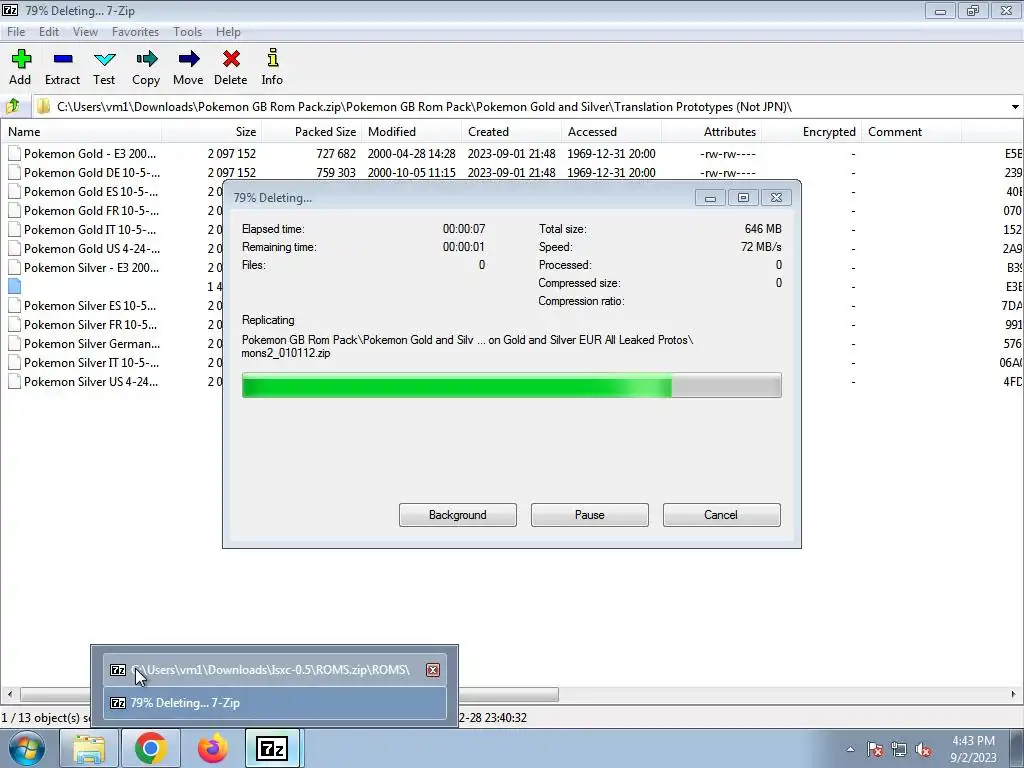Click the Info toolbar icon

(x=272, y=67)
